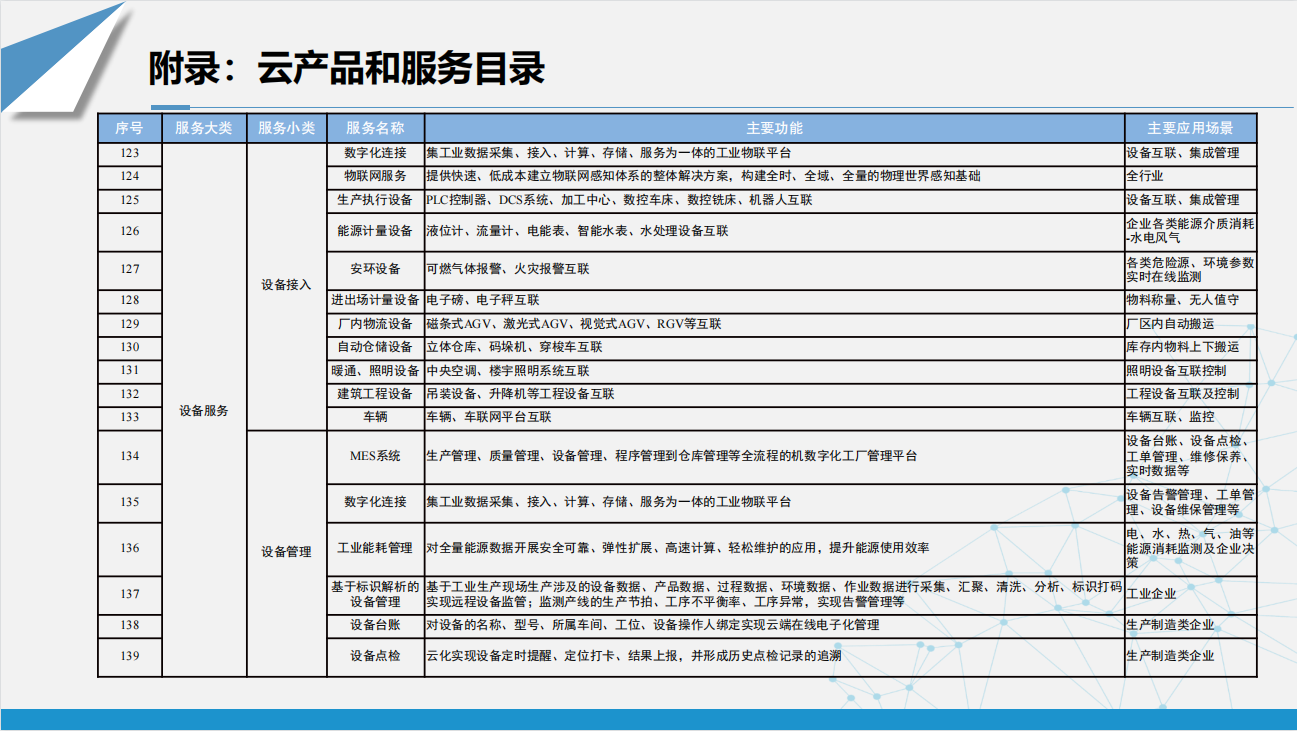This screenshot has width=1297, height=731.
Task: Select the 设备服务 category cell
Action: coord(203,410)
